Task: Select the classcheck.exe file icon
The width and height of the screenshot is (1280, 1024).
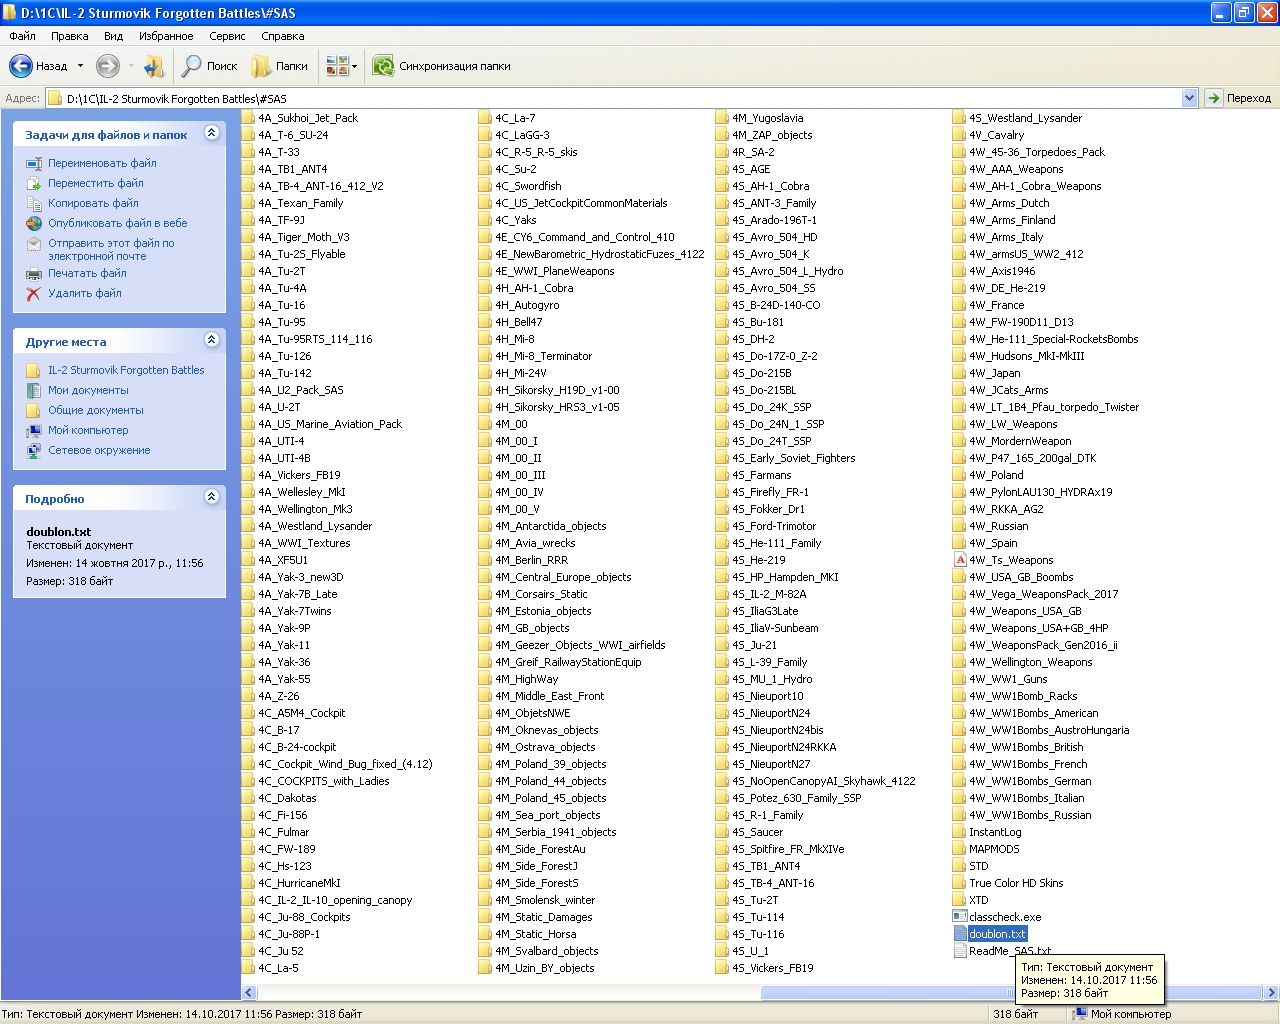Action: [x=960, y=917]
